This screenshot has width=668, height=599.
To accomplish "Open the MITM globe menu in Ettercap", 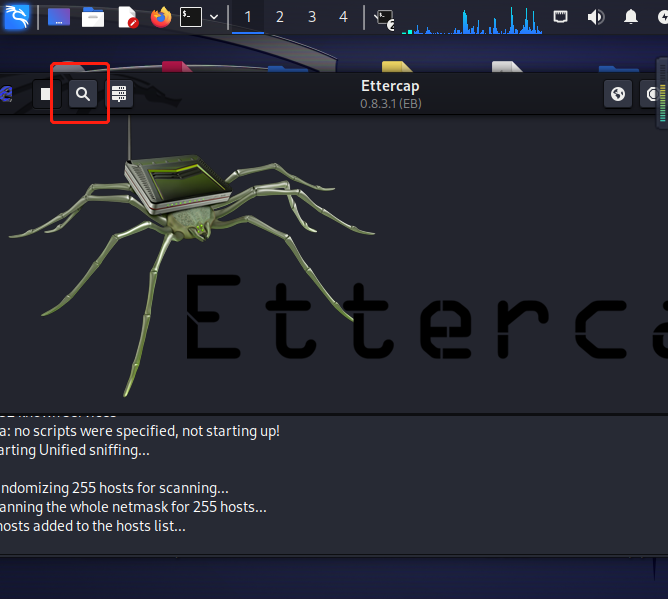I will coord(618,94).
